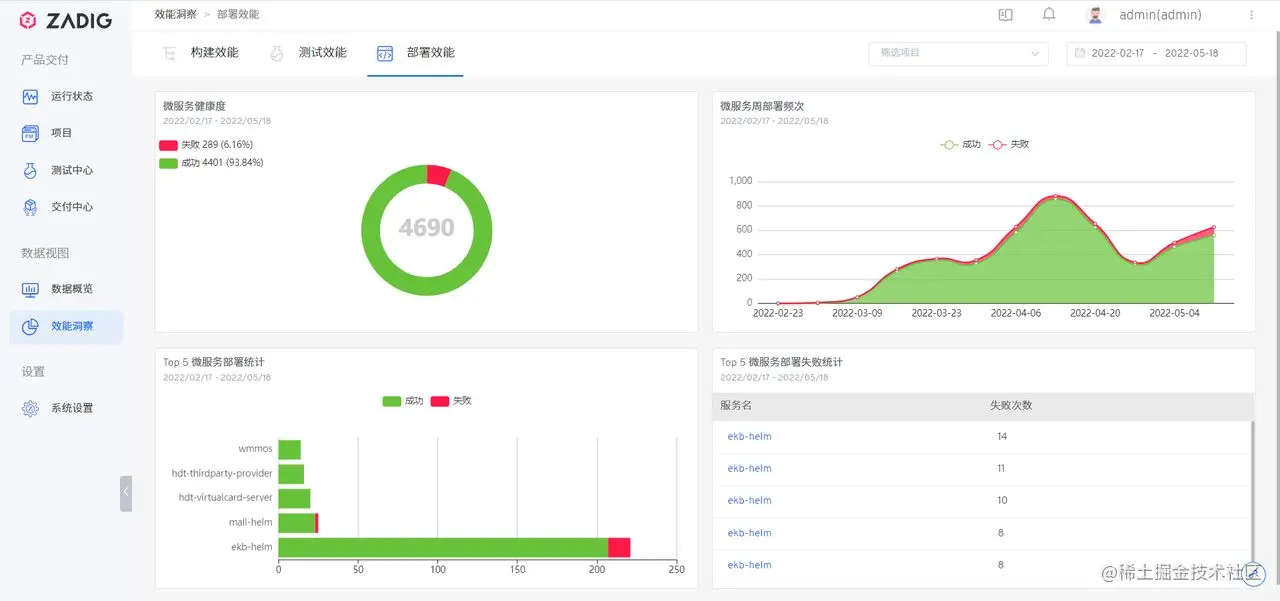
Task: Expand the 筛选项目 dropdown arrow
Action: (x=1035, y=54)
